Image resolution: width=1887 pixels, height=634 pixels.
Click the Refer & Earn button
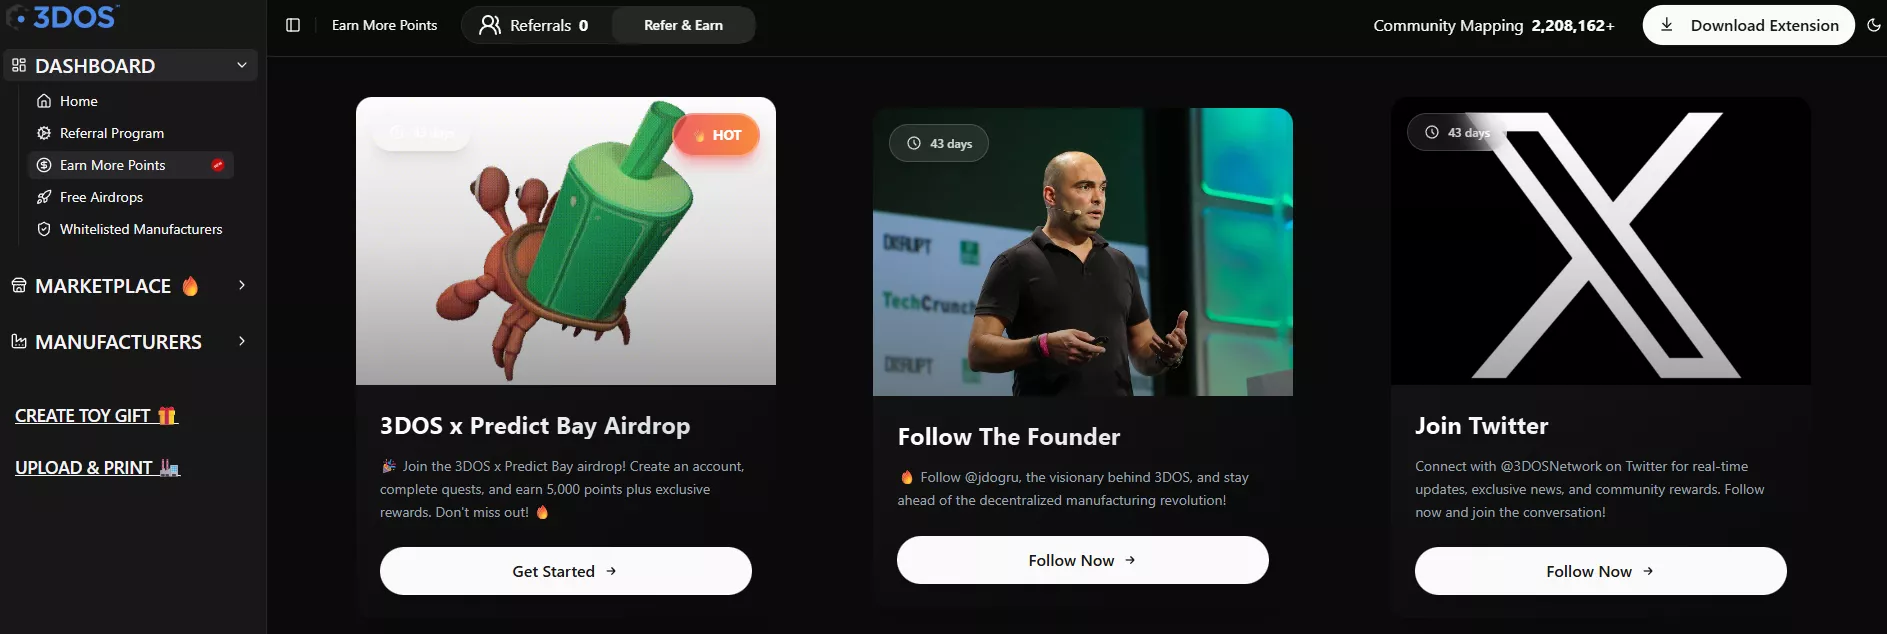coord(683,25)
